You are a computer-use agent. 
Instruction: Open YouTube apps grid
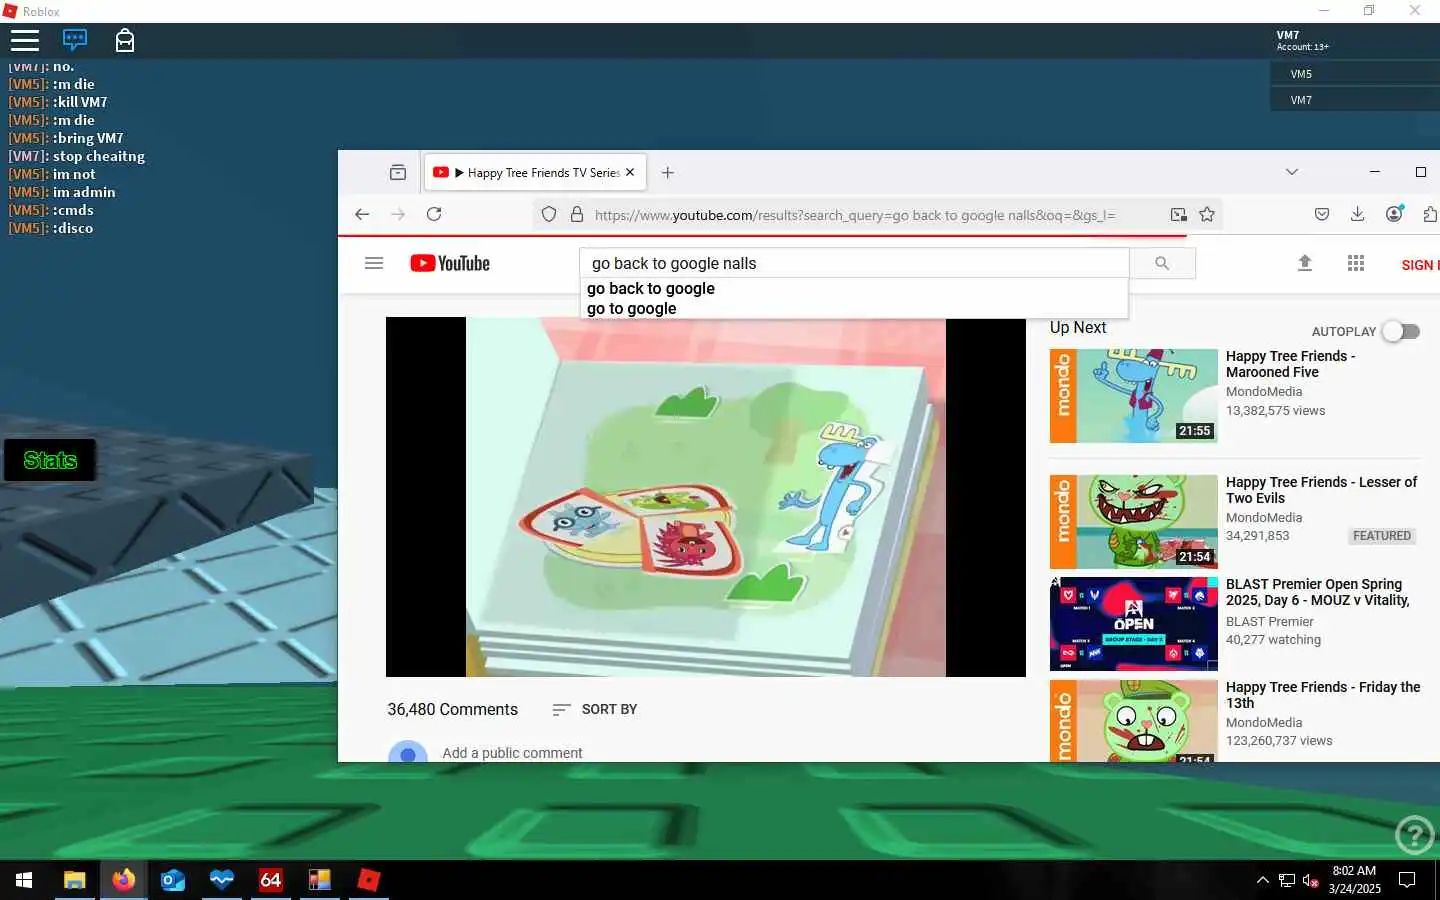click(1356, 263)
